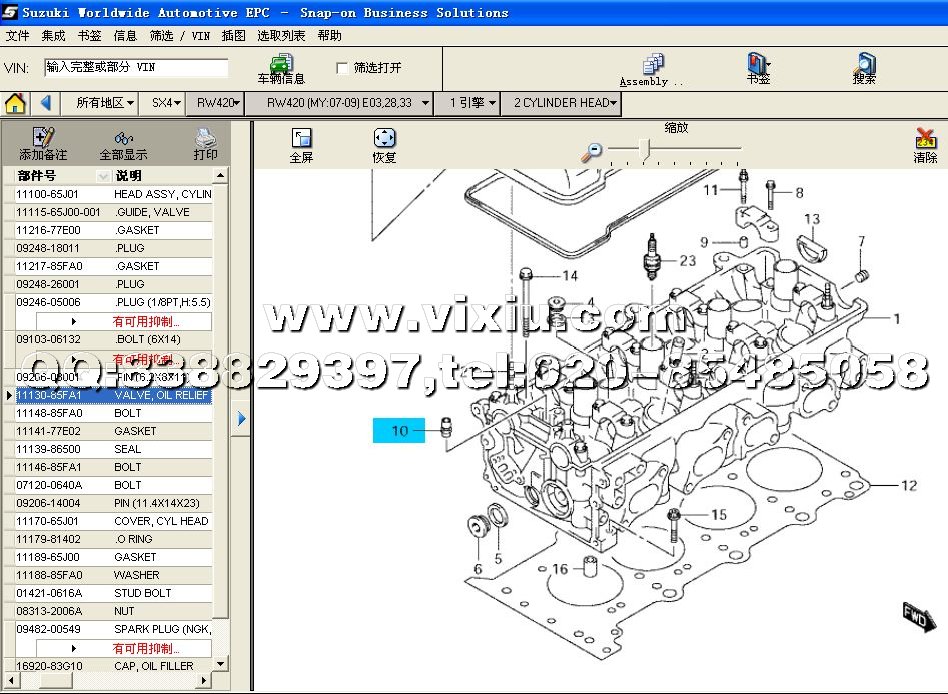Toggle the filter on (筛选打开) checkbox
Viewport: 948px width, 694px height.
tap(343, 68)
